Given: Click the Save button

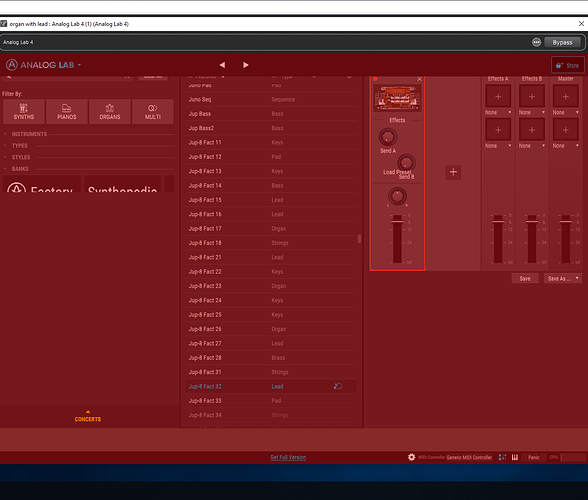Looking at the screenshot, I should [x=525, y=278].
